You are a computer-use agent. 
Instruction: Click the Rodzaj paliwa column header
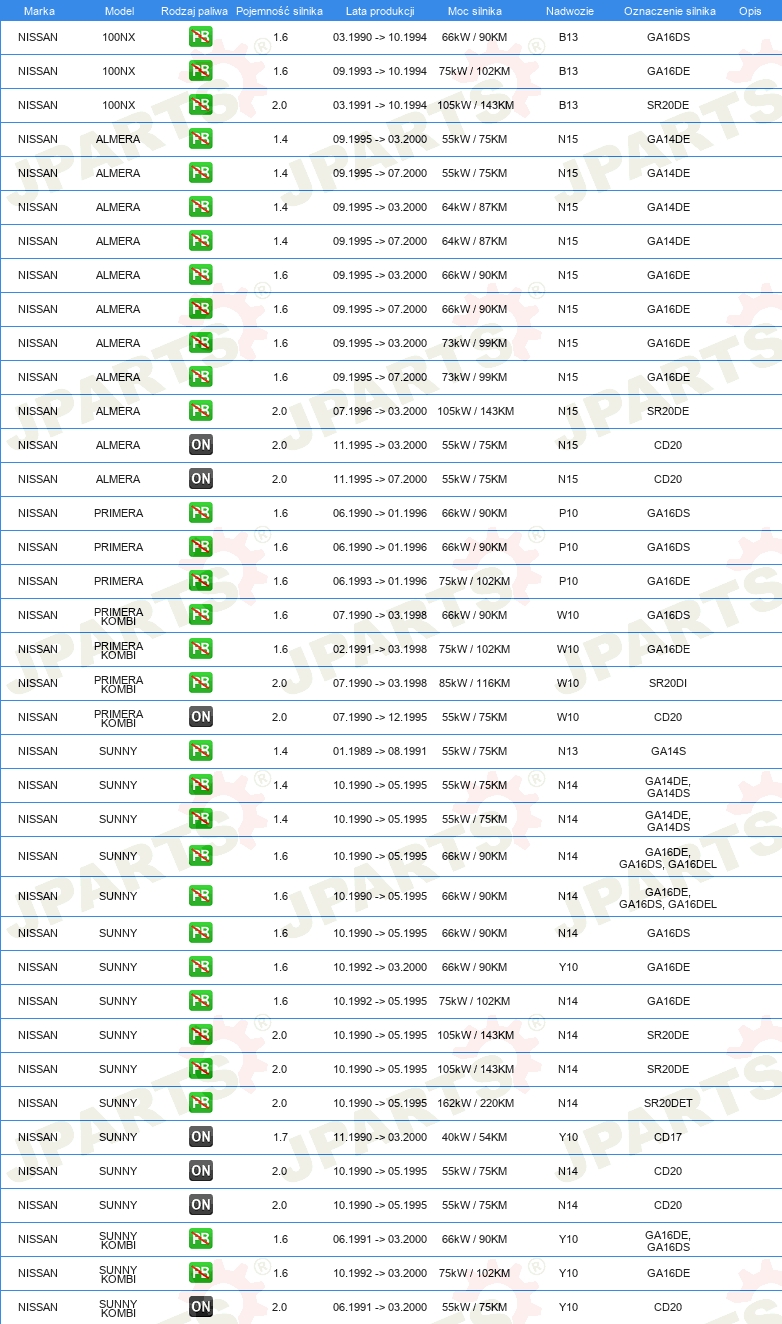coord(194,11)
